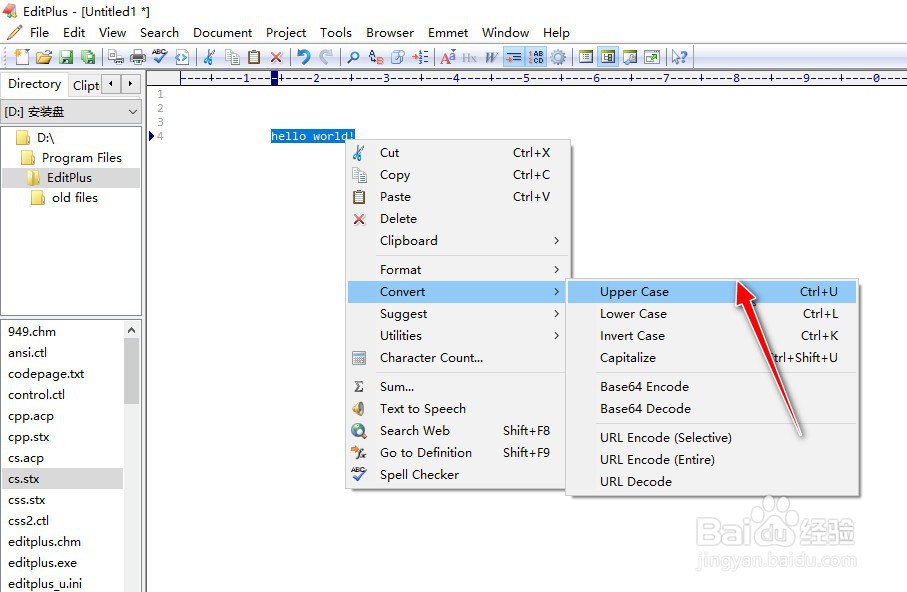Open the Tools menu
907x592 pixels.
335,32
